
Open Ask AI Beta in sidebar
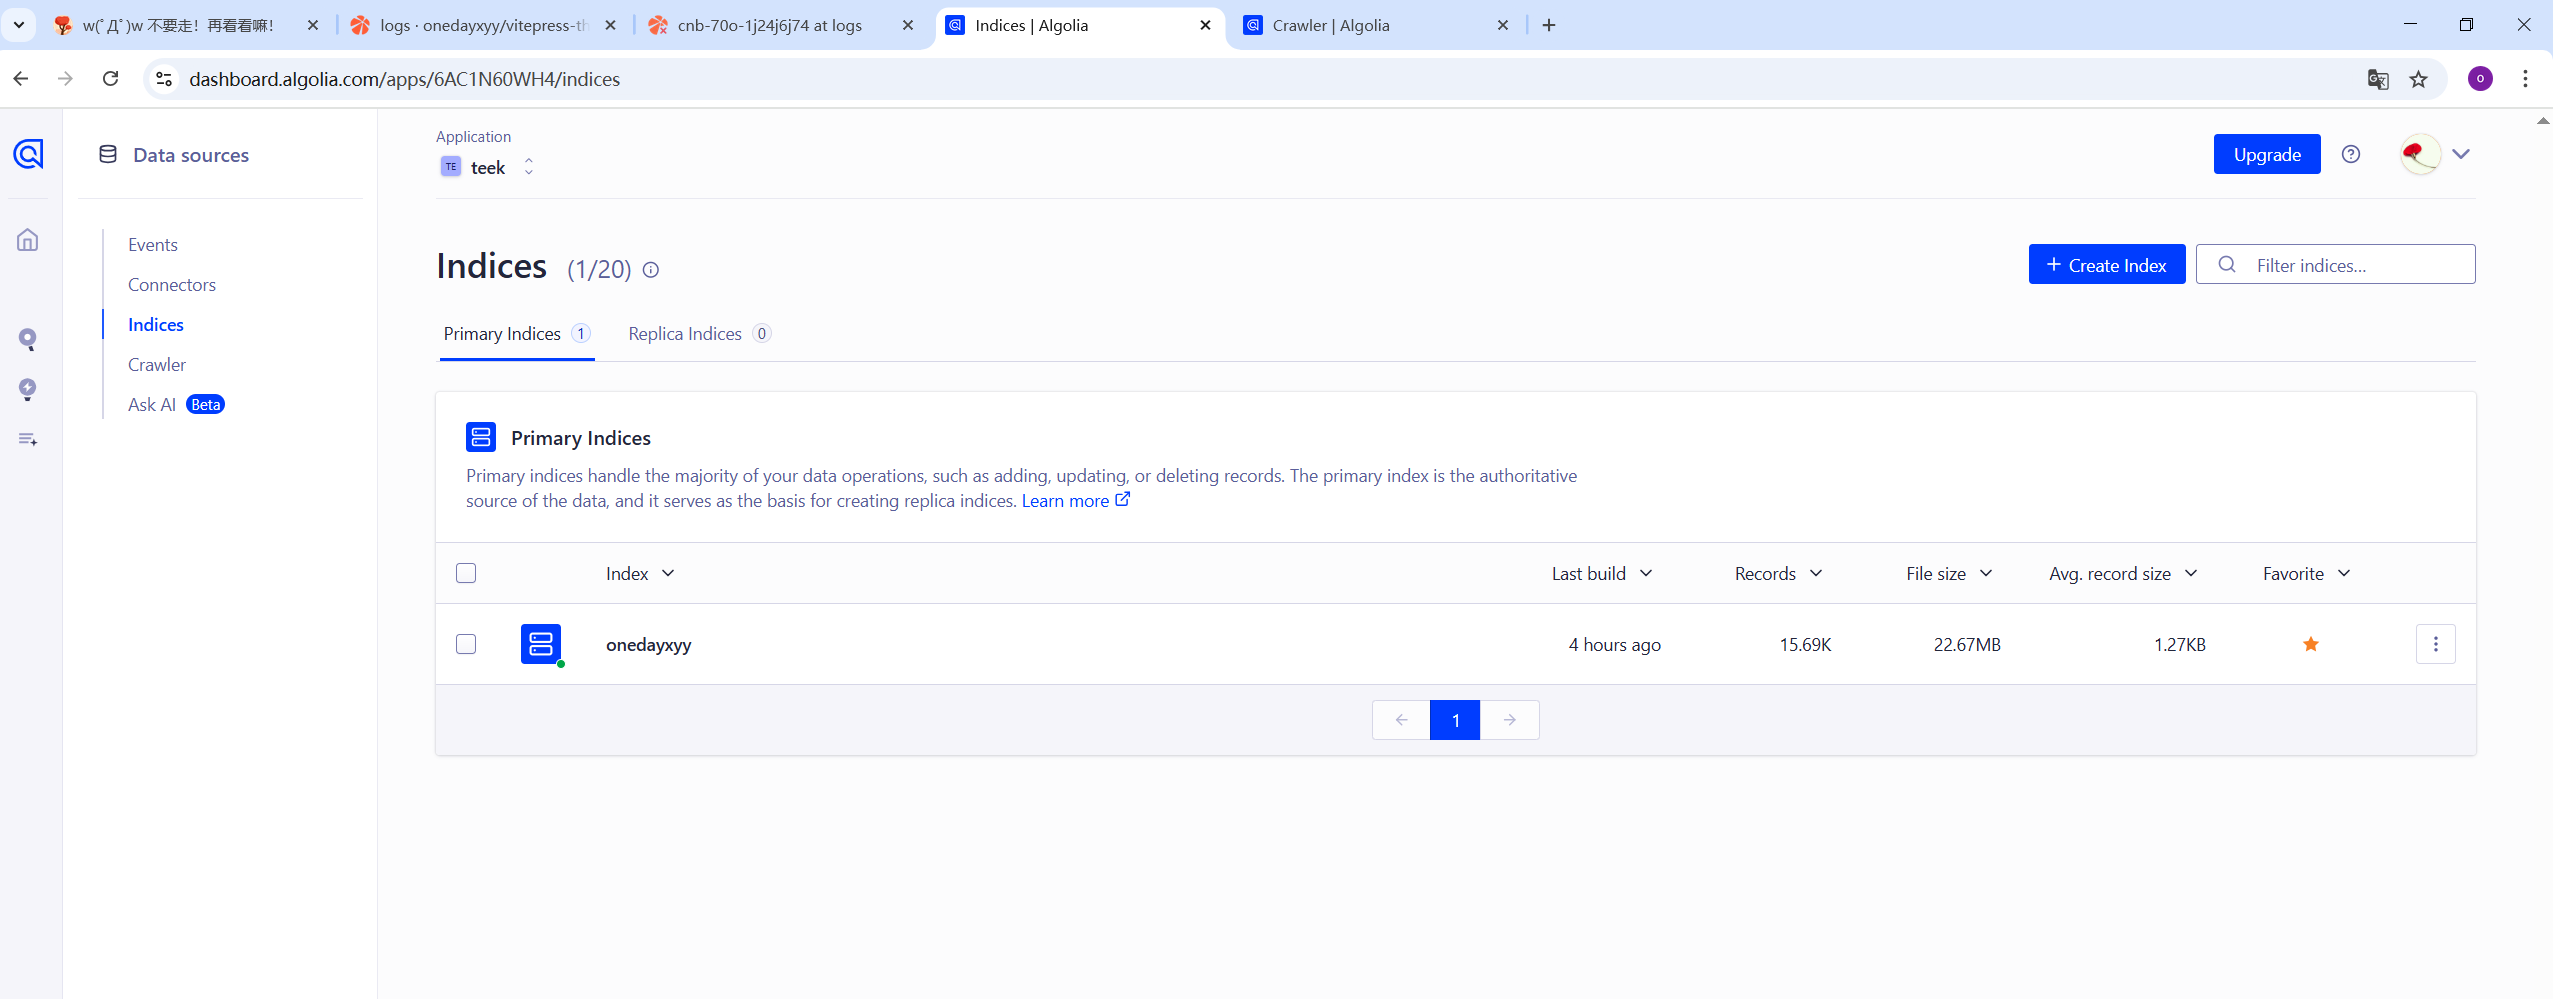[176, 405]
